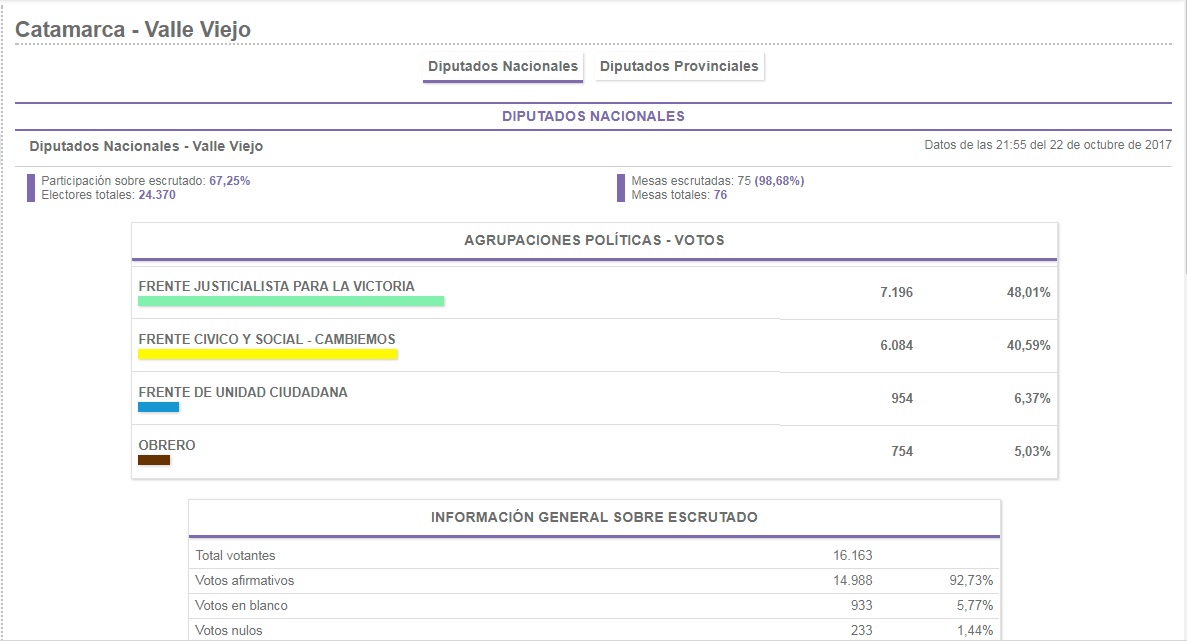Switch to Diputados Provinciales tab
This screenshot has height=641, width=1187.
pyautogui.click(x=679, y=67)
